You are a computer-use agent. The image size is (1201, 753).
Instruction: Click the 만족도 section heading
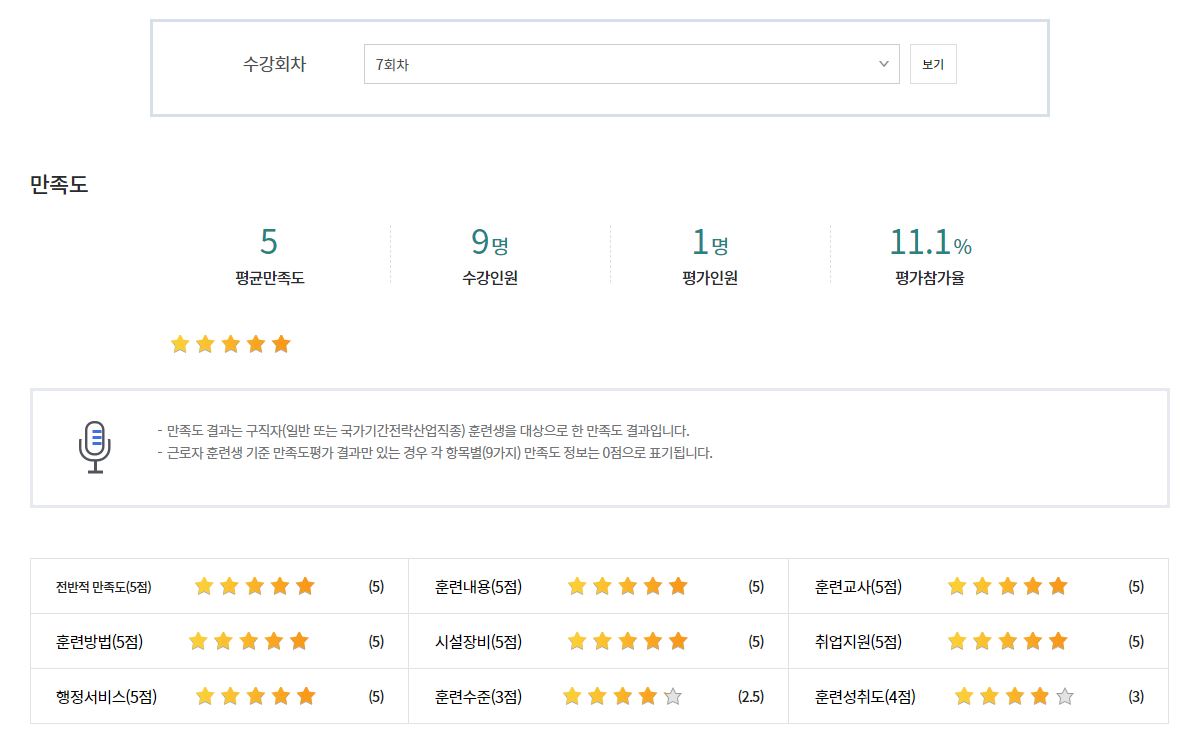click(59, 185)
